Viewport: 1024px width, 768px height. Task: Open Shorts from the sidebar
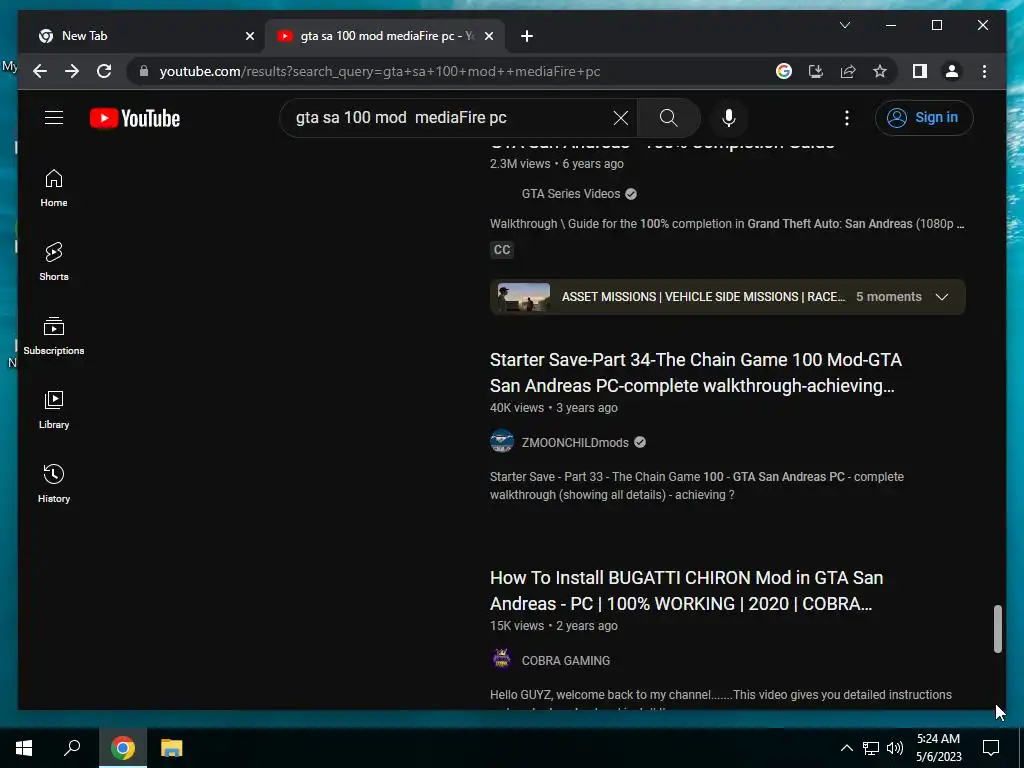(x=54, y=262)
